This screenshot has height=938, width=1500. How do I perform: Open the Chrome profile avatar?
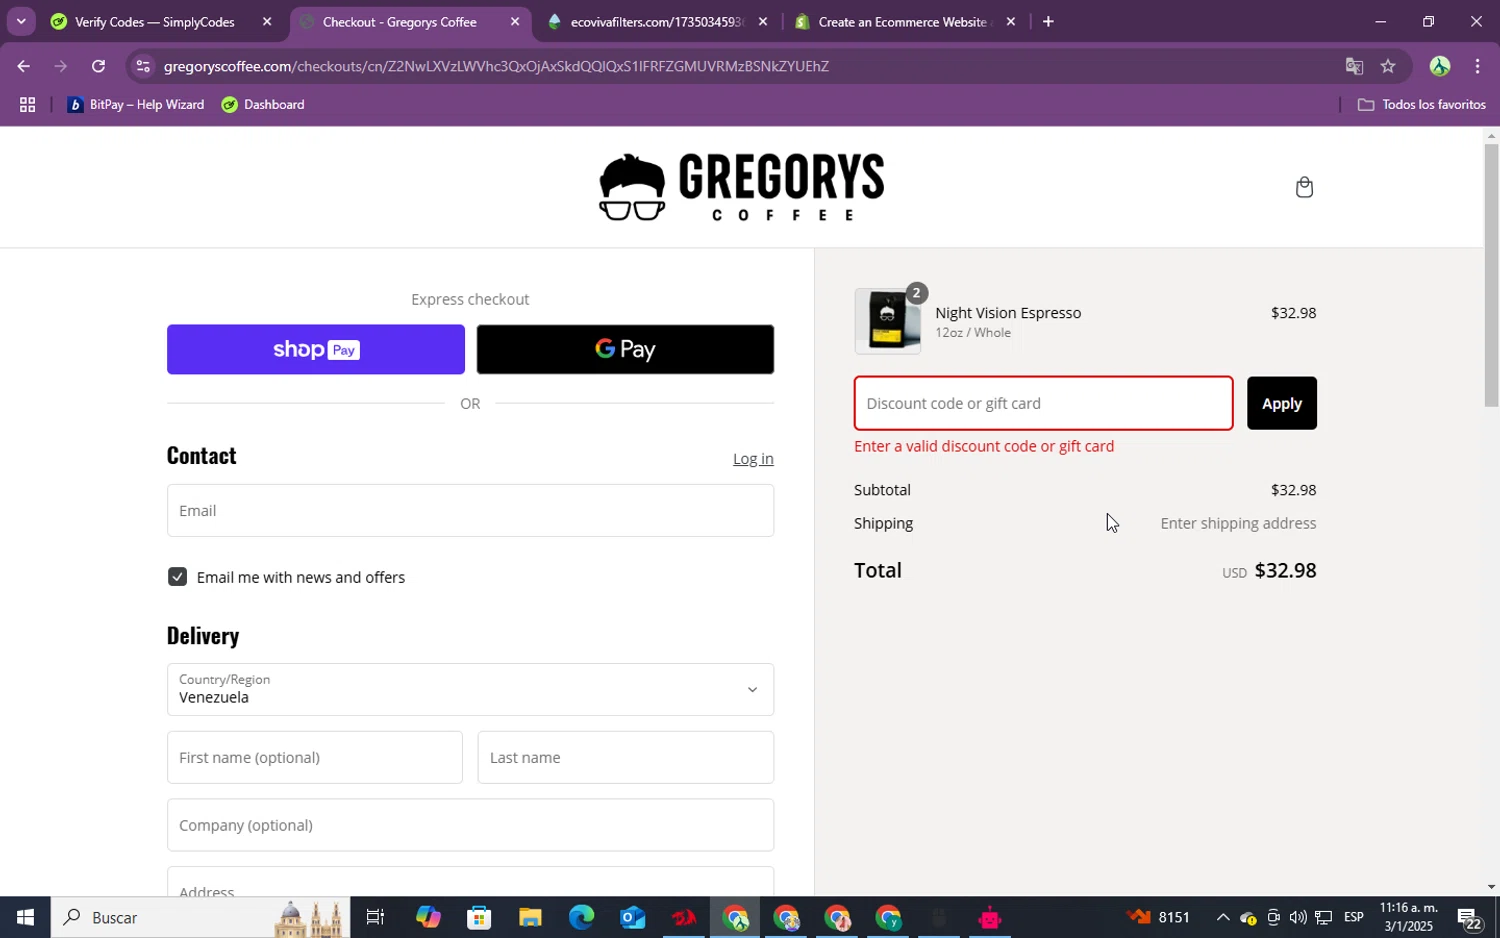coord(1440,66)
